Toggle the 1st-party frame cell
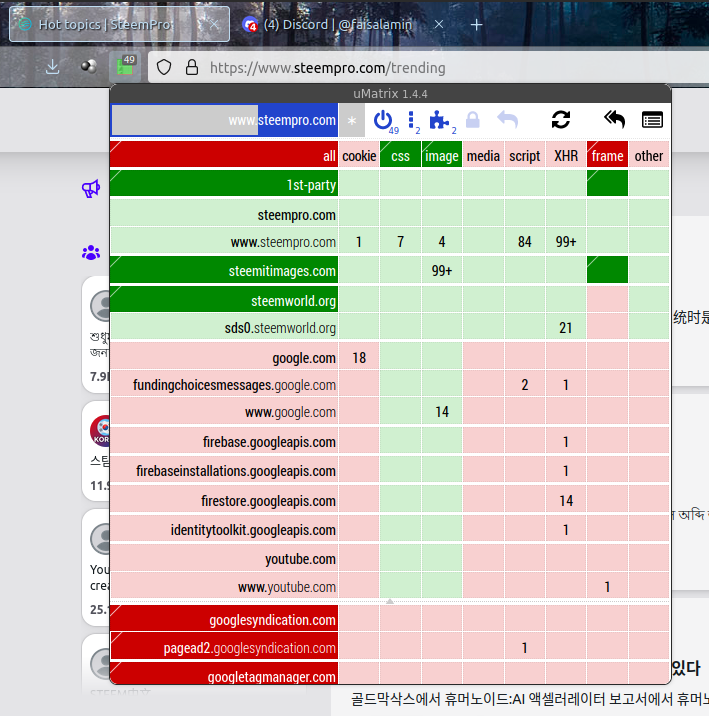Image resolution: width=709 pixels, height=716 pixels. tap(608, 183)
